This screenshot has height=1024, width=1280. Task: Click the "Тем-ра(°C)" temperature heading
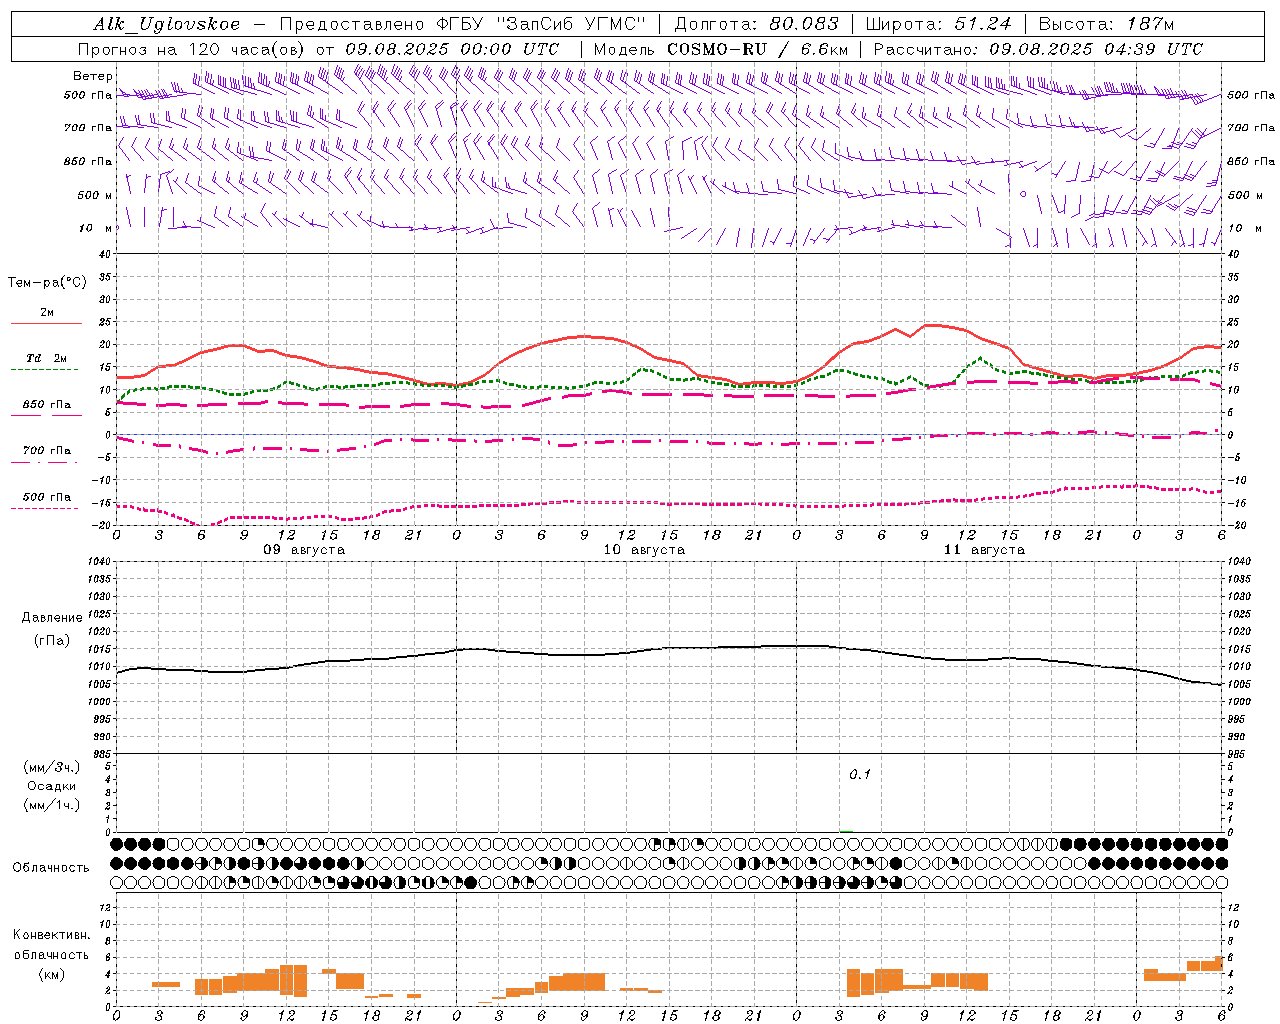click(47, 283)
